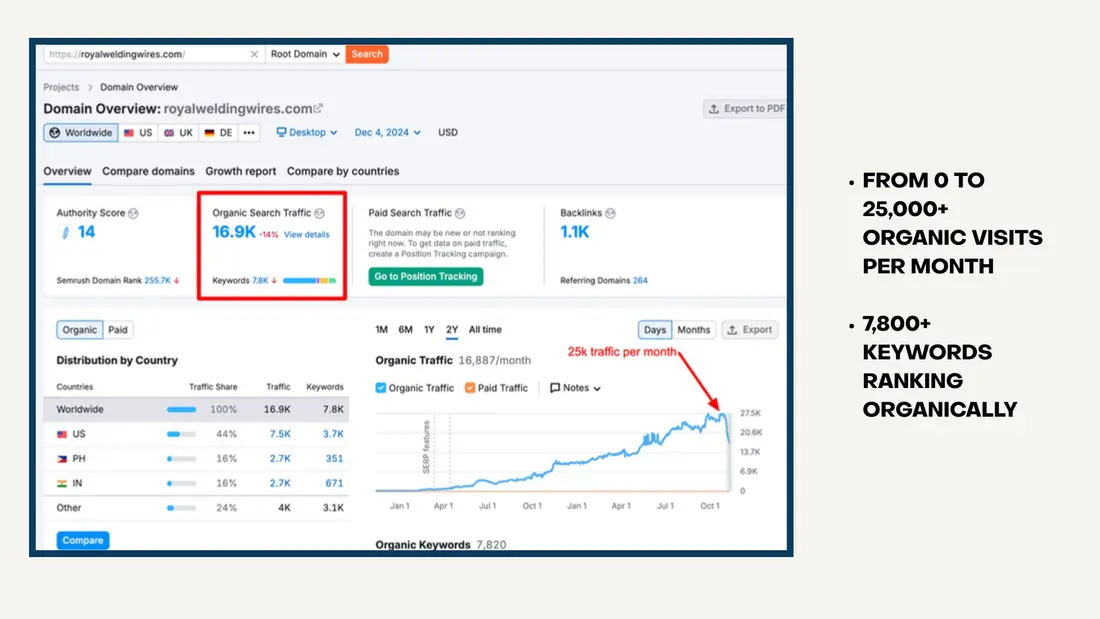Show chart by Months

tap(694, 330)
